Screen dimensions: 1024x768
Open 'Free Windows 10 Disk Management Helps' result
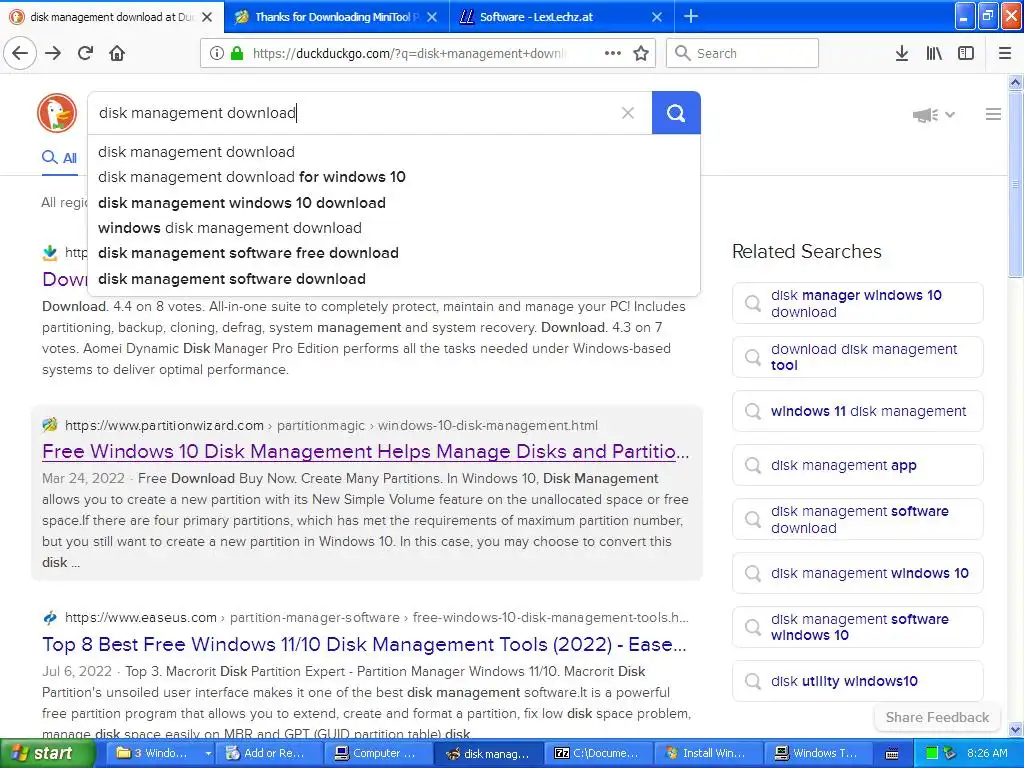[x=366, y=451]
